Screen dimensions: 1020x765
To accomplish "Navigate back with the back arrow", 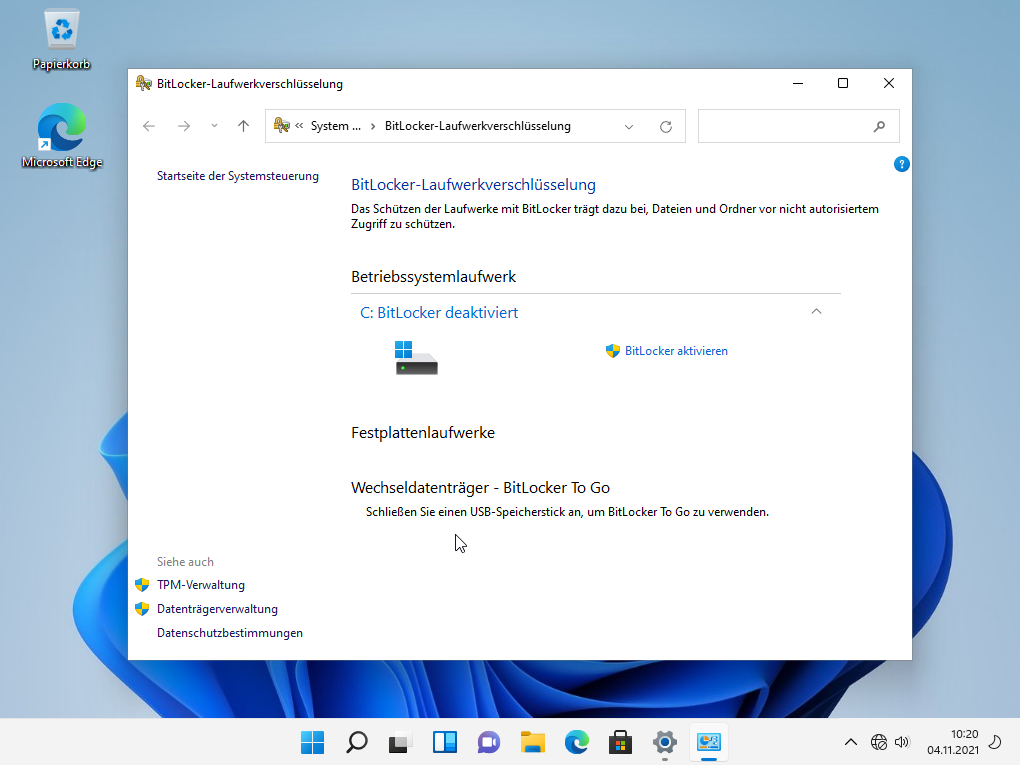I will [x=149, y=126].
